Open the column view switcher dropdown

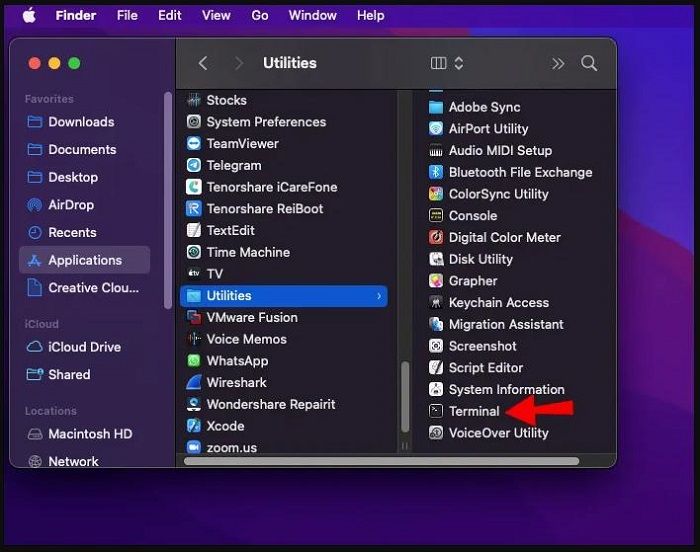pyautogui.click(x=447, y=63)
